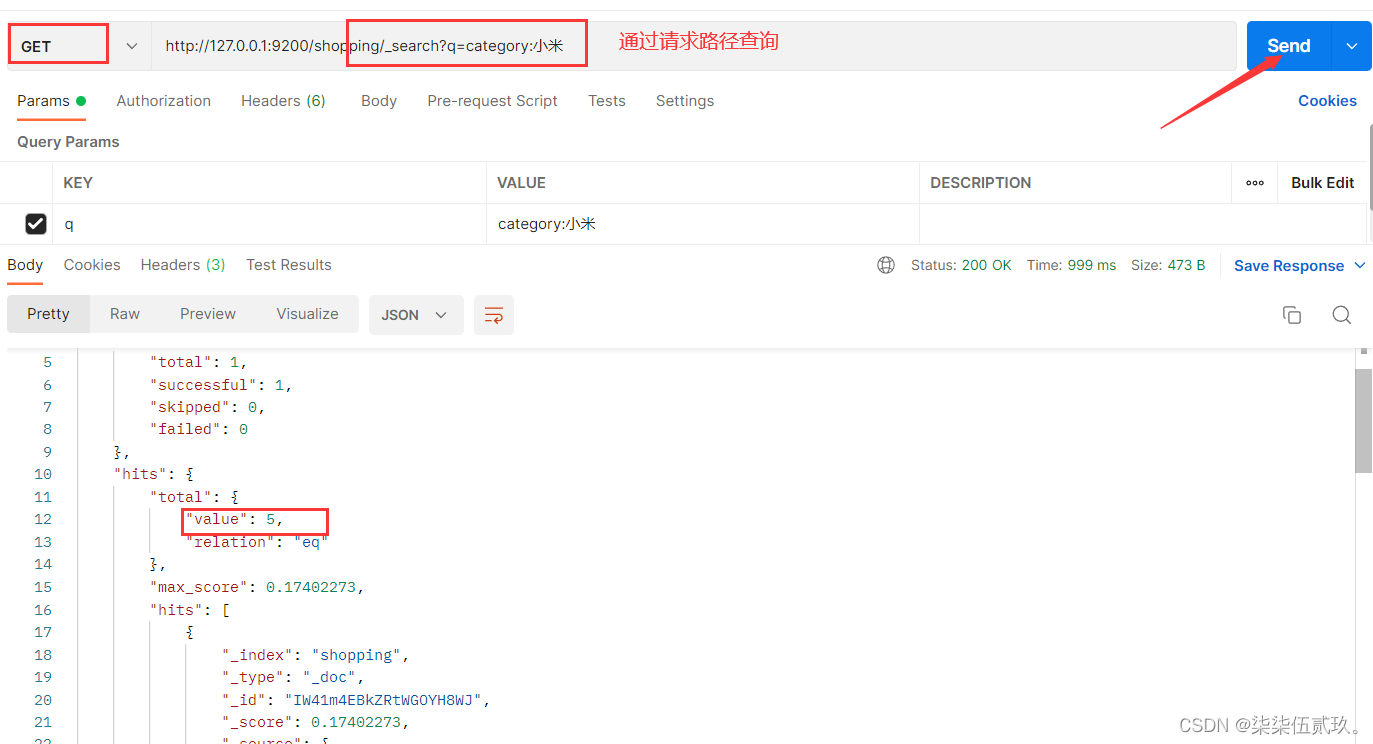Click the response pane scrollbar thumb
Viewport: 1373px width, 744px height.
(1363, 420)
